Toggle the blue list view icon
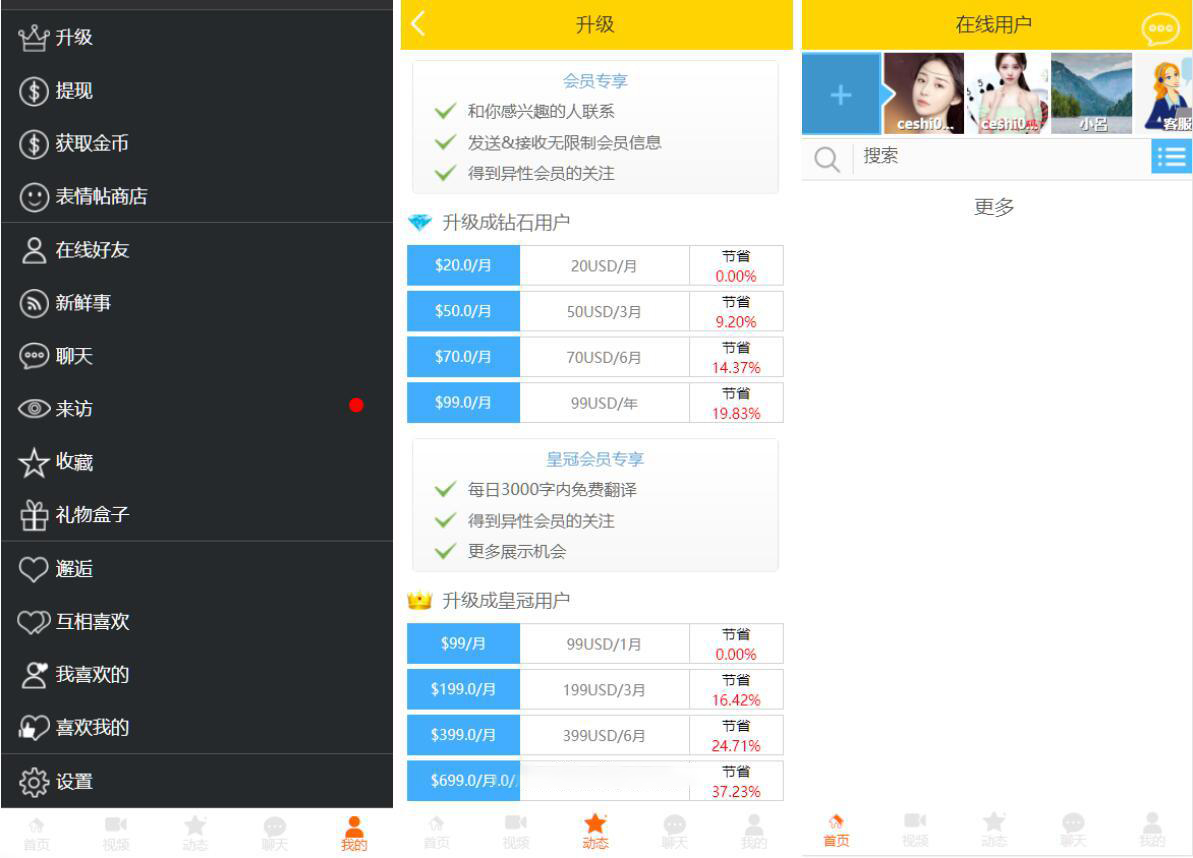 pos(1171,157)
